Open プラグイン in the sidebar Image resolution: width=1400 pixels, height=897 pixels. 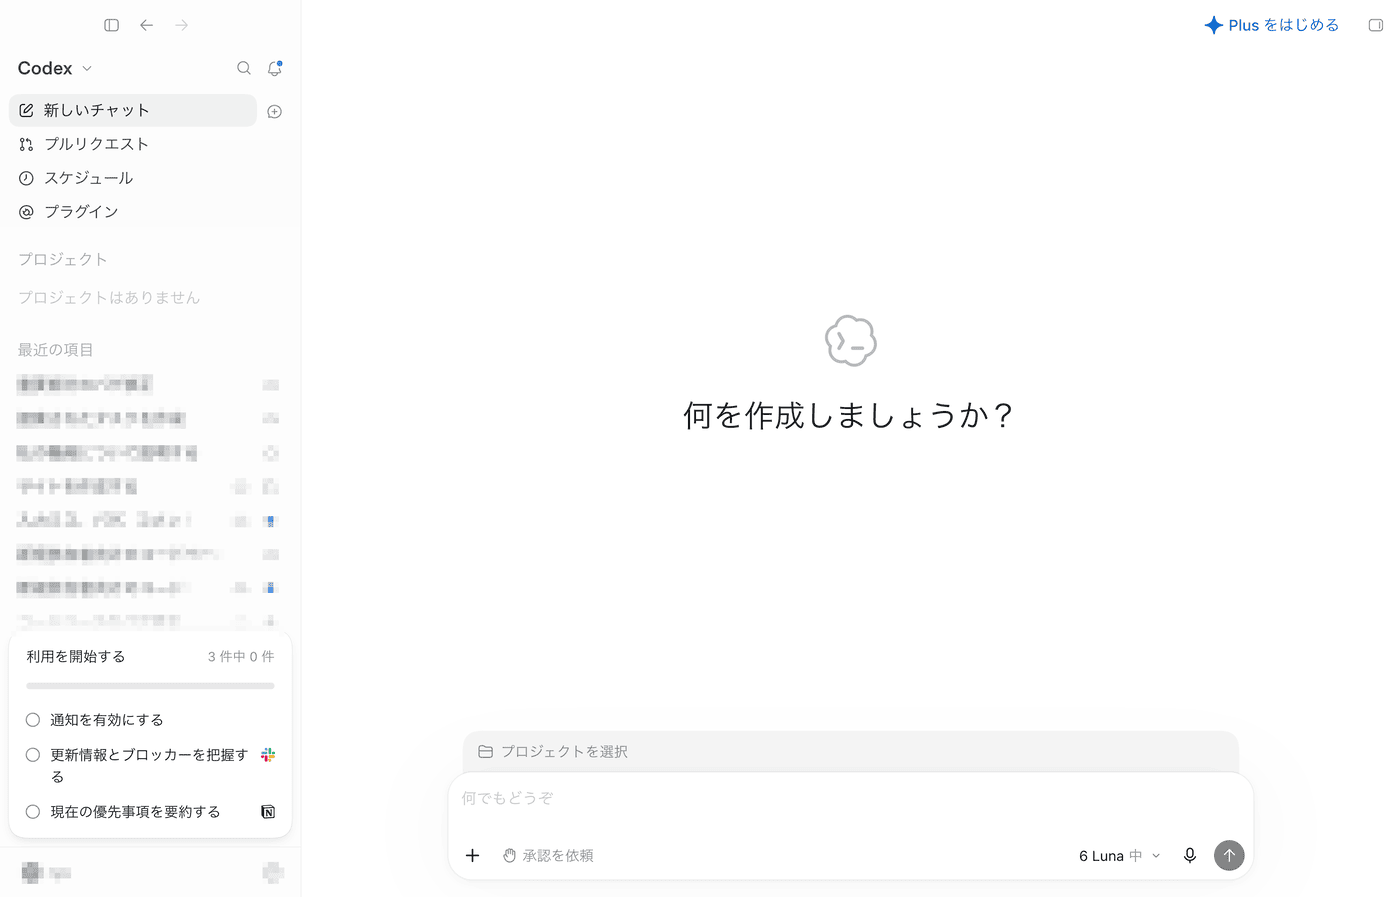click(x=133, y=212)
